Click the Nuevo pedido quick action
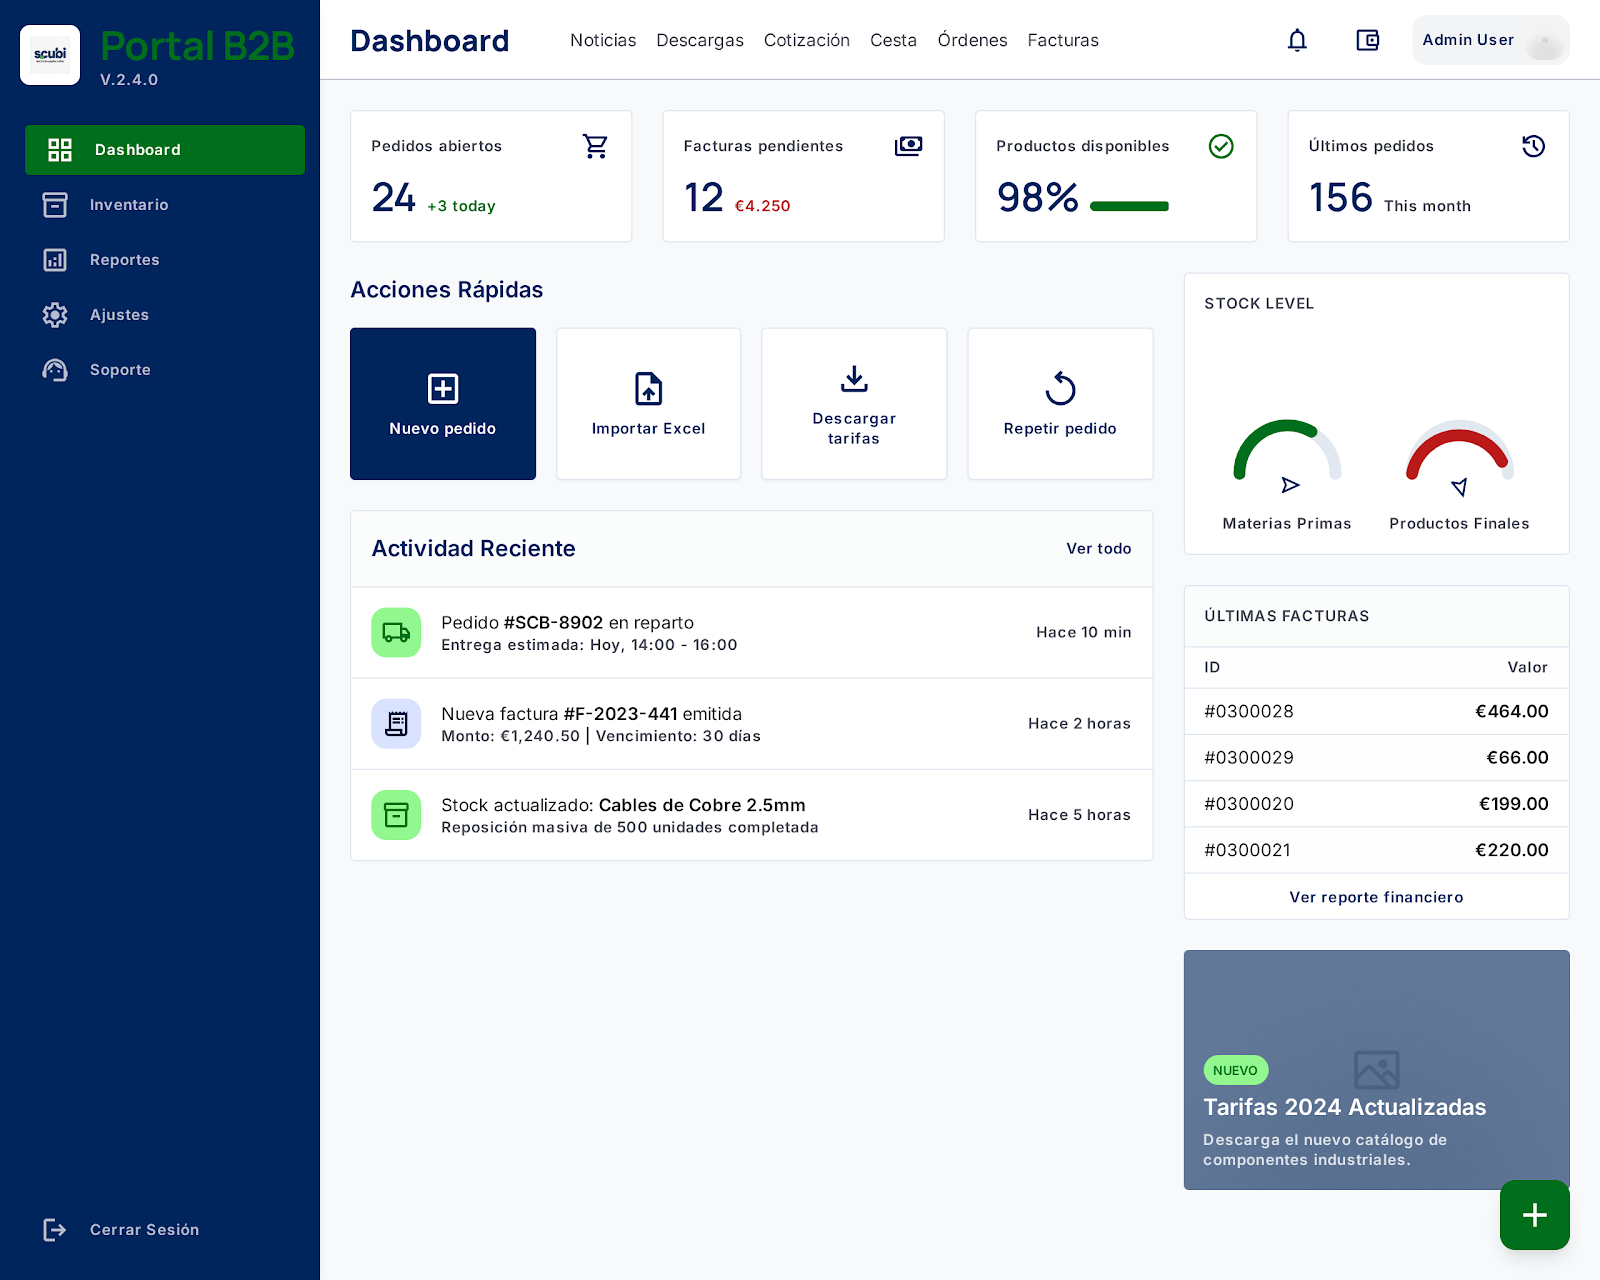This screenshot has height=1280, width=1600. pyautogui.click(x=443, y=404)
